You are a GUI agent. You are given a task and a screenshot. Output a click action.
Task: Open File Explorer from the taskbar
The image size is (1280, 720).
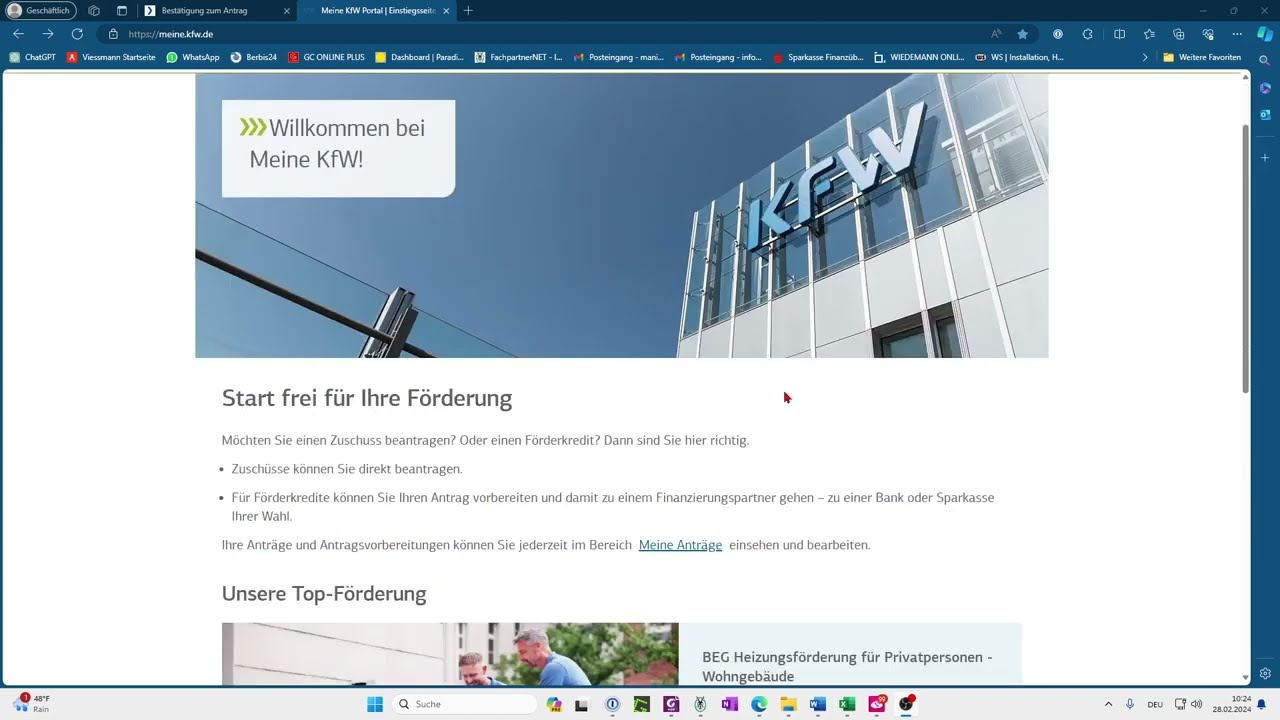(788, 704)
